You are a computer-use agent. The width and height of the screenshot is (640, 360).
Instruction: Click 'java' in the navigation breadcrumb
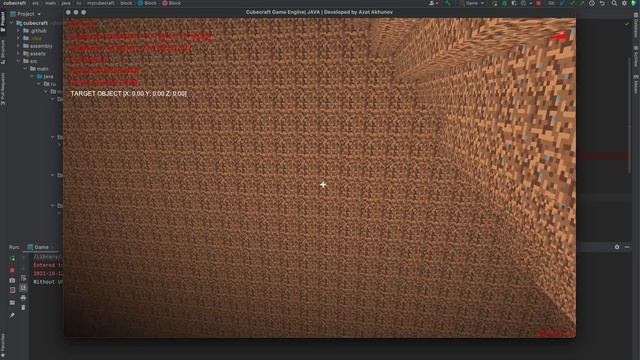66,3
